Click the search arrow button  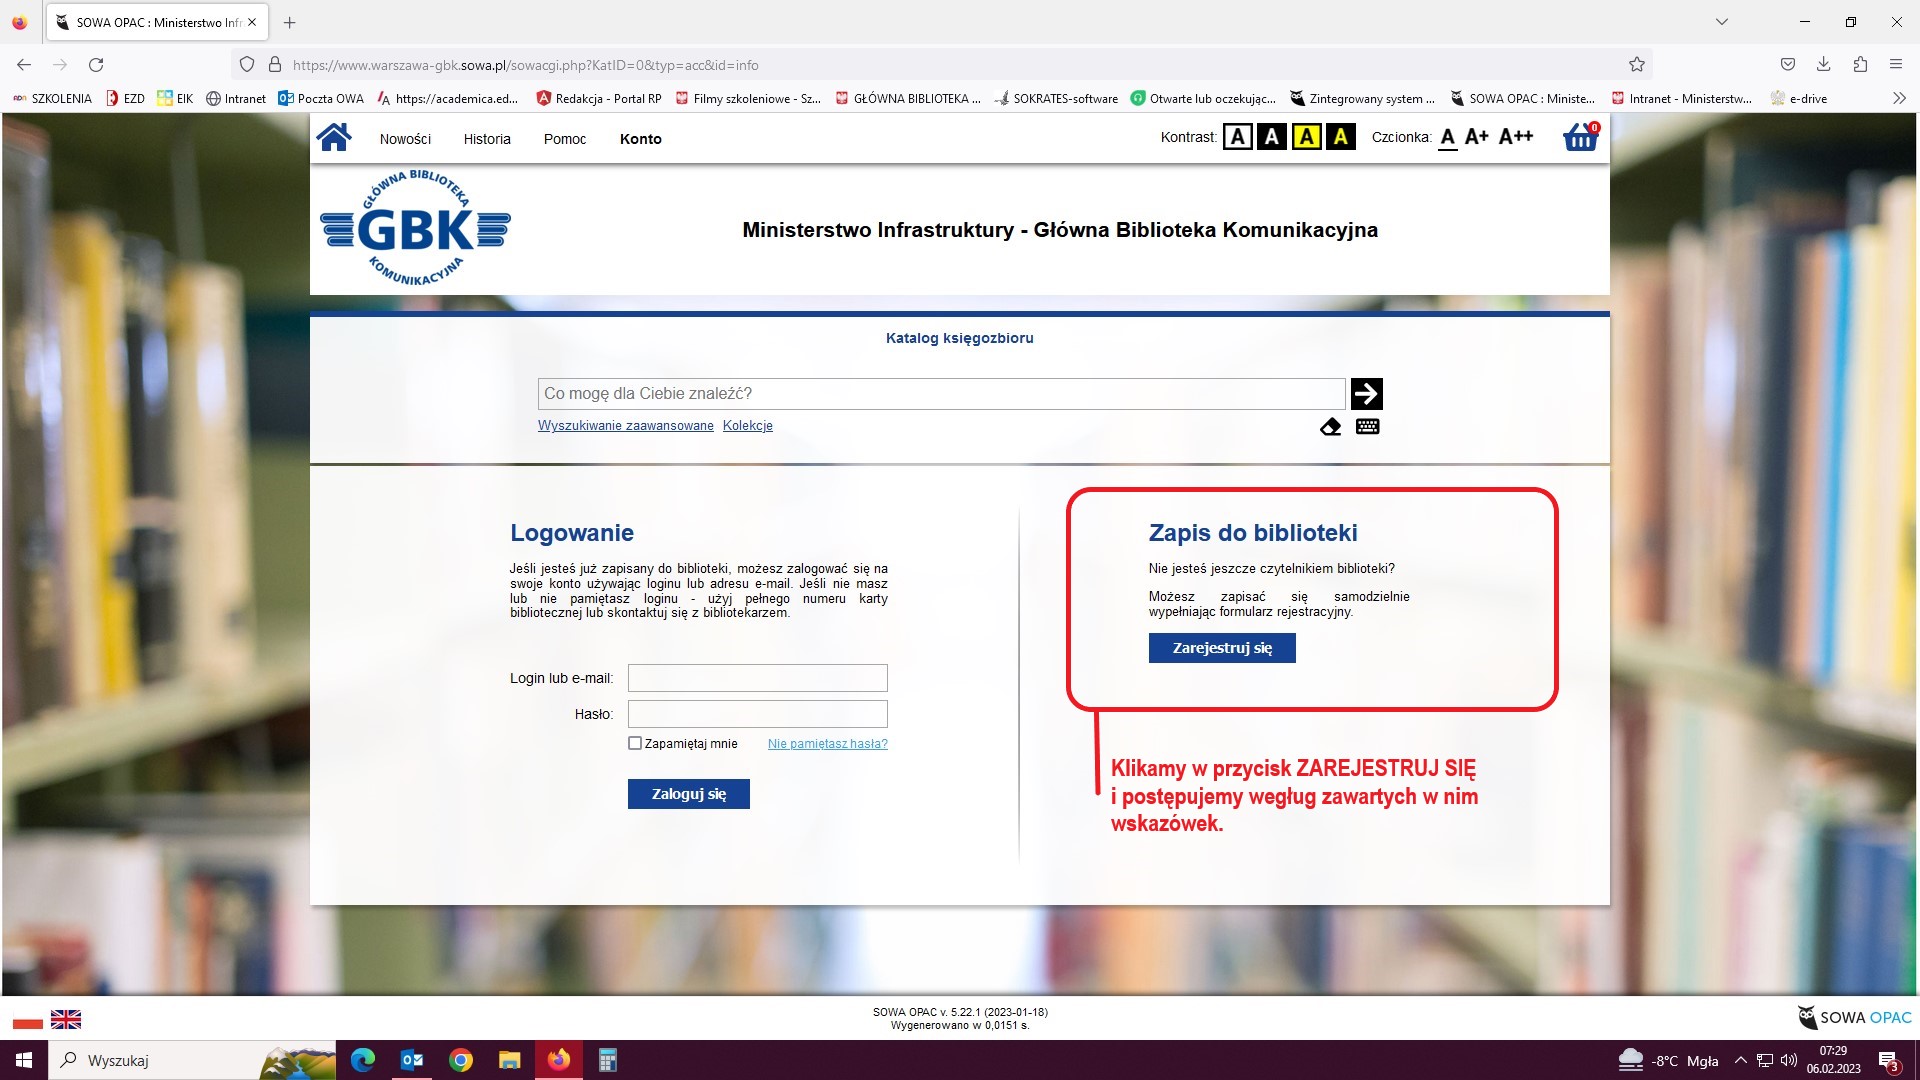tap(1366, 394)
